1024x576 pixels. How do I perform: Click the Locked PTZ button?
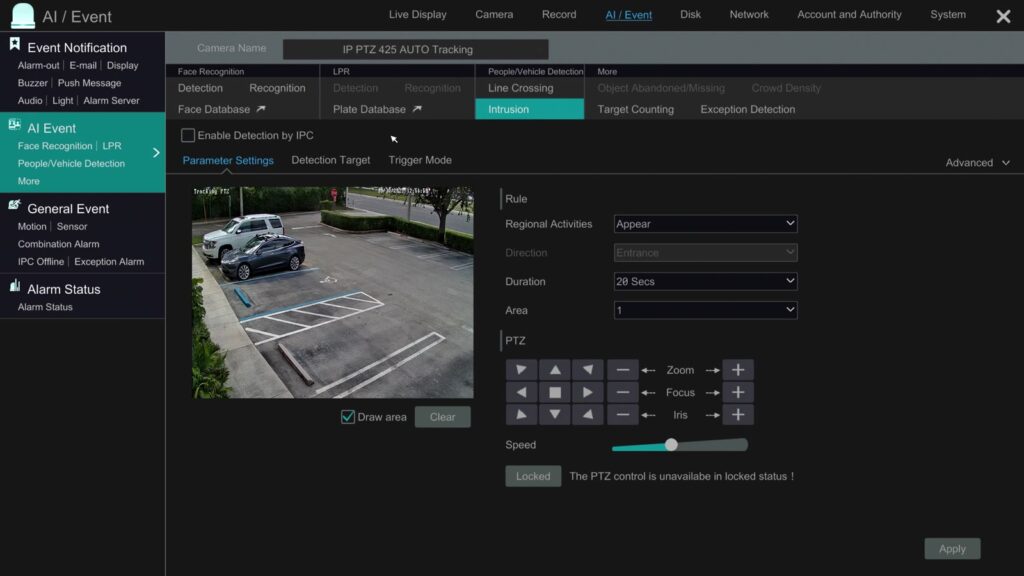[x=533, y=476]
